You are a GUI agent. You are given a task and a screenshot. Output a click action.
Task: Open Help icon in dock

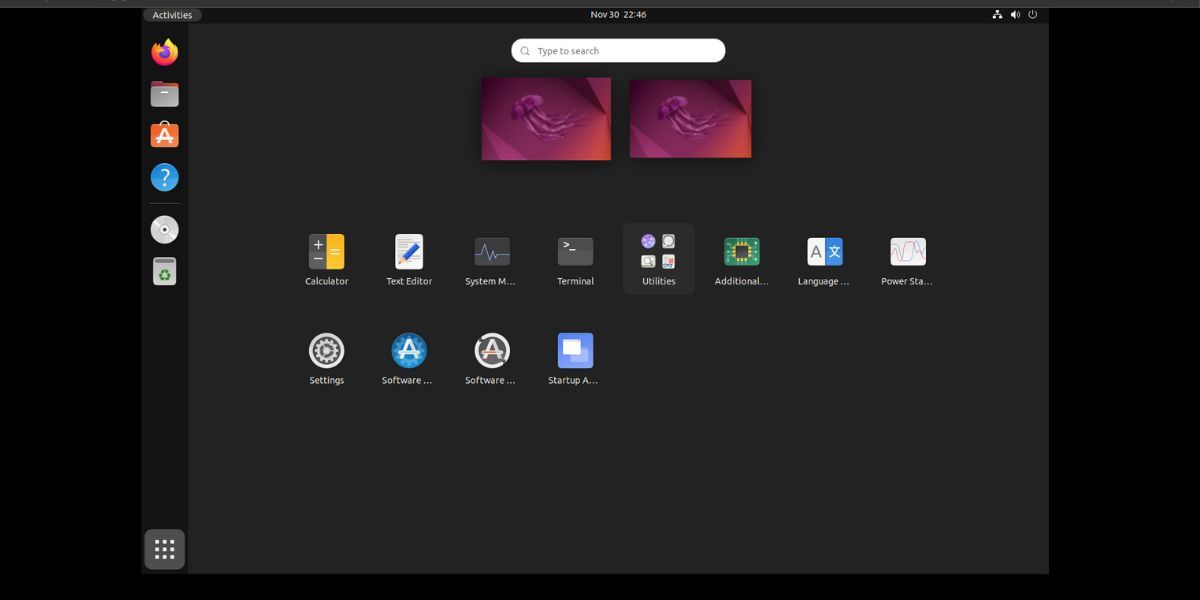[x=165, y=178]
